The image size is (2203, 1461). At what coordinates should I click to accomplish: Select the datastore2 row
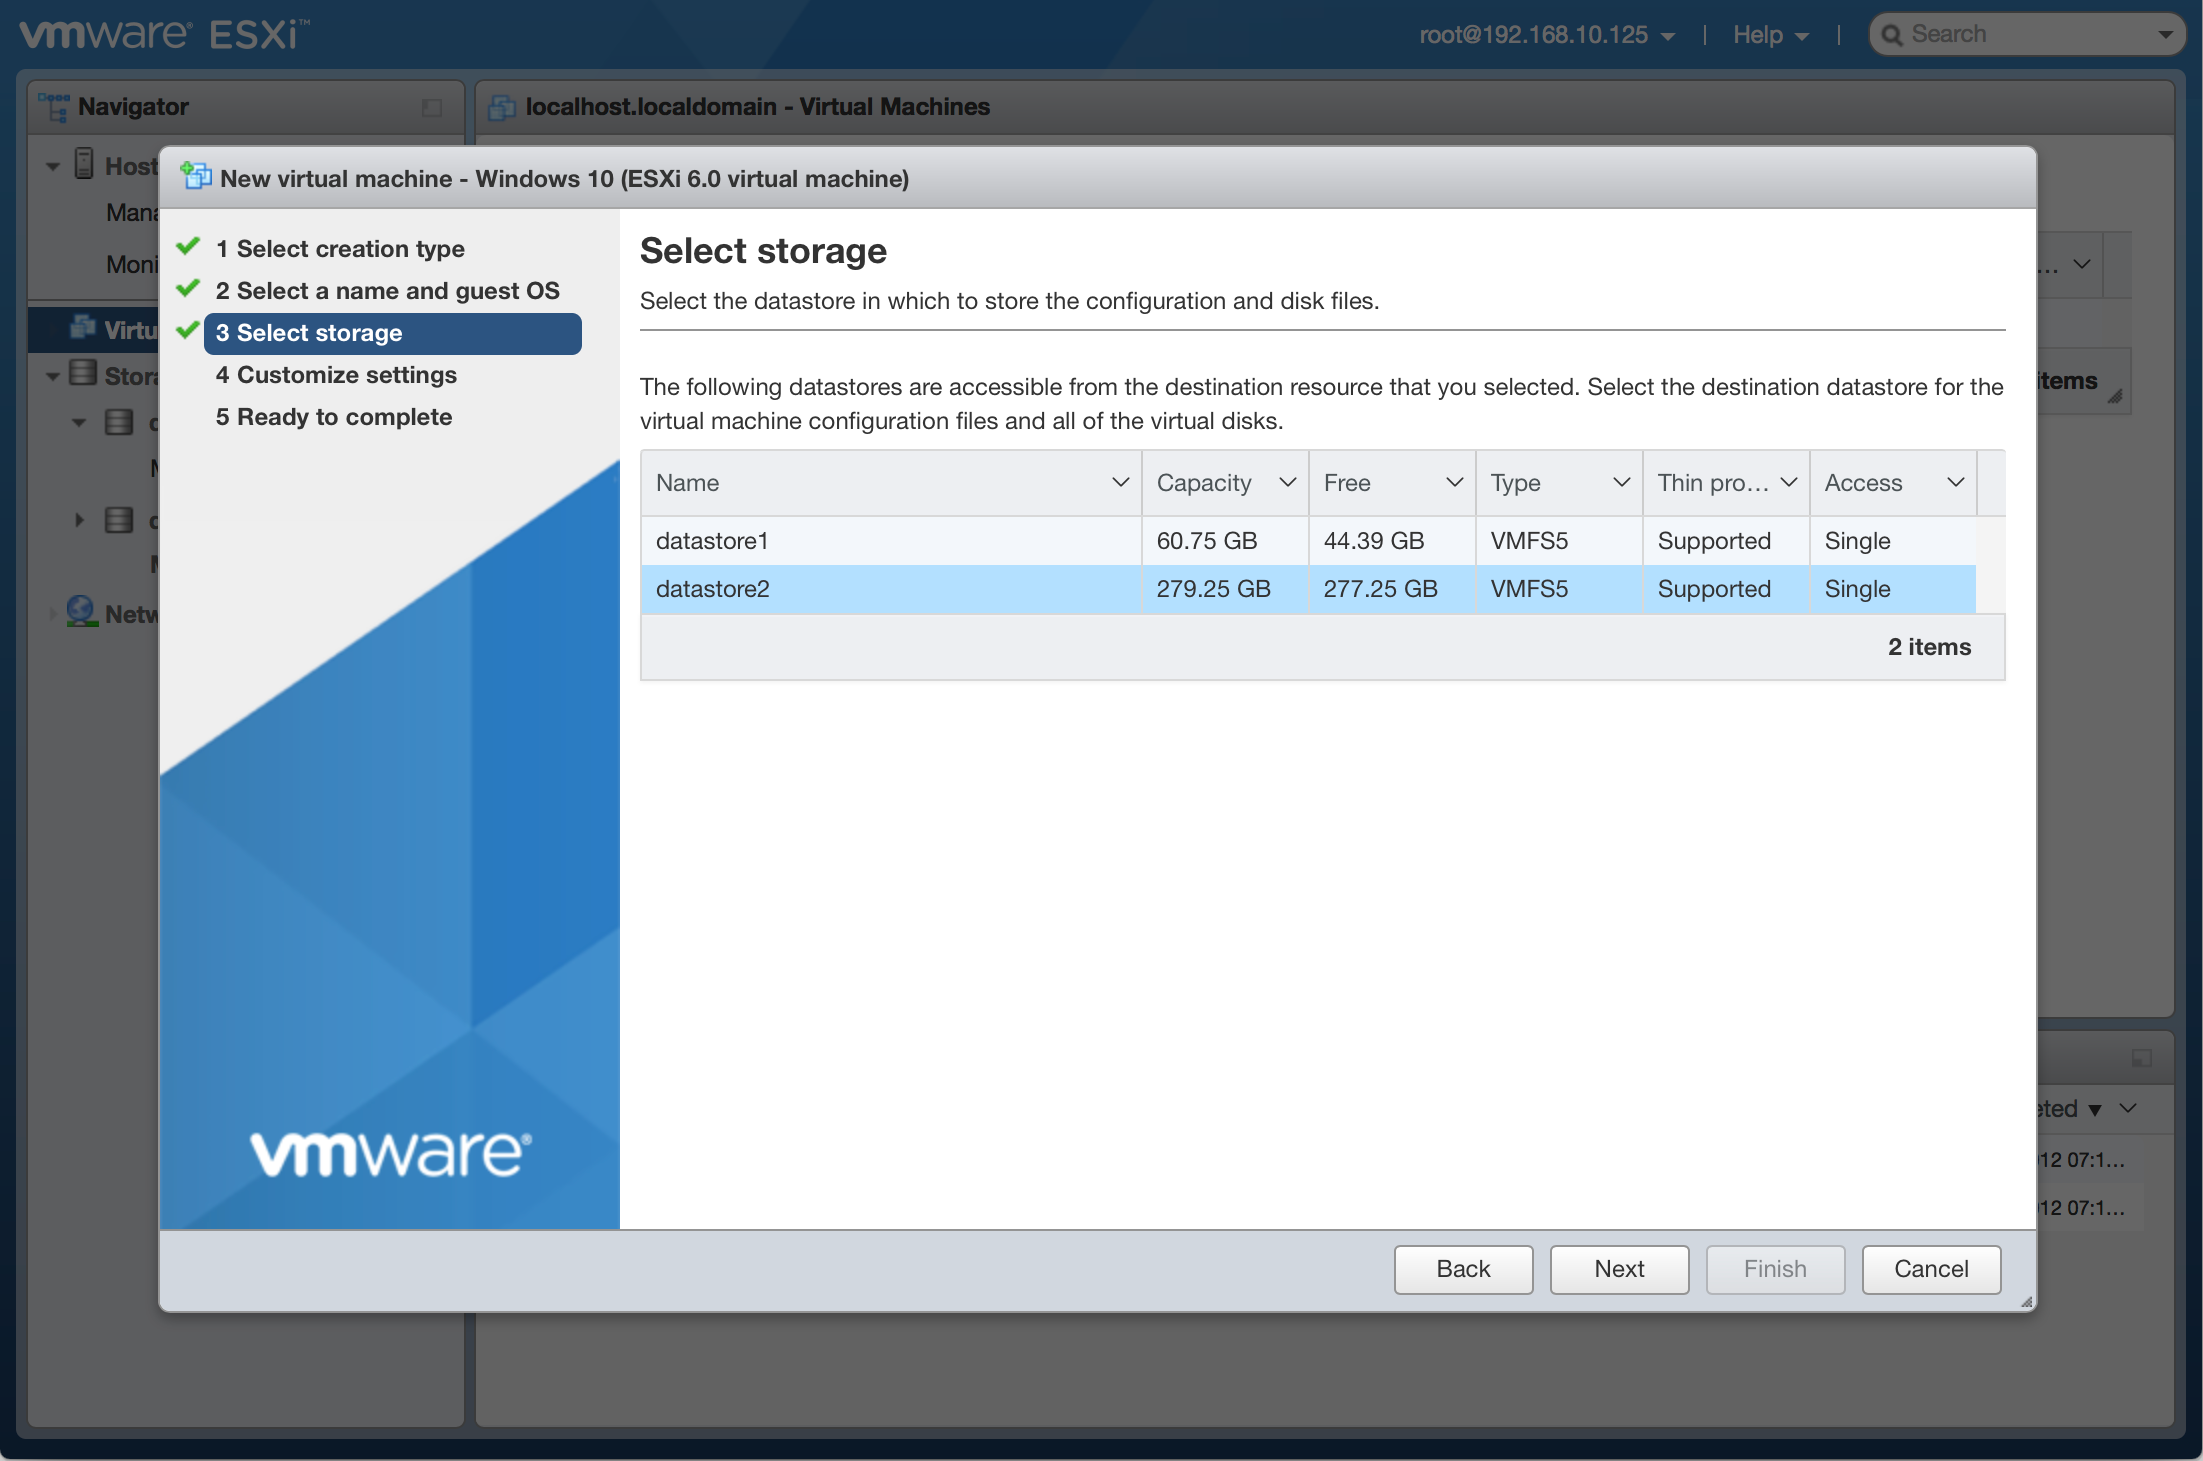(1308, 589)
